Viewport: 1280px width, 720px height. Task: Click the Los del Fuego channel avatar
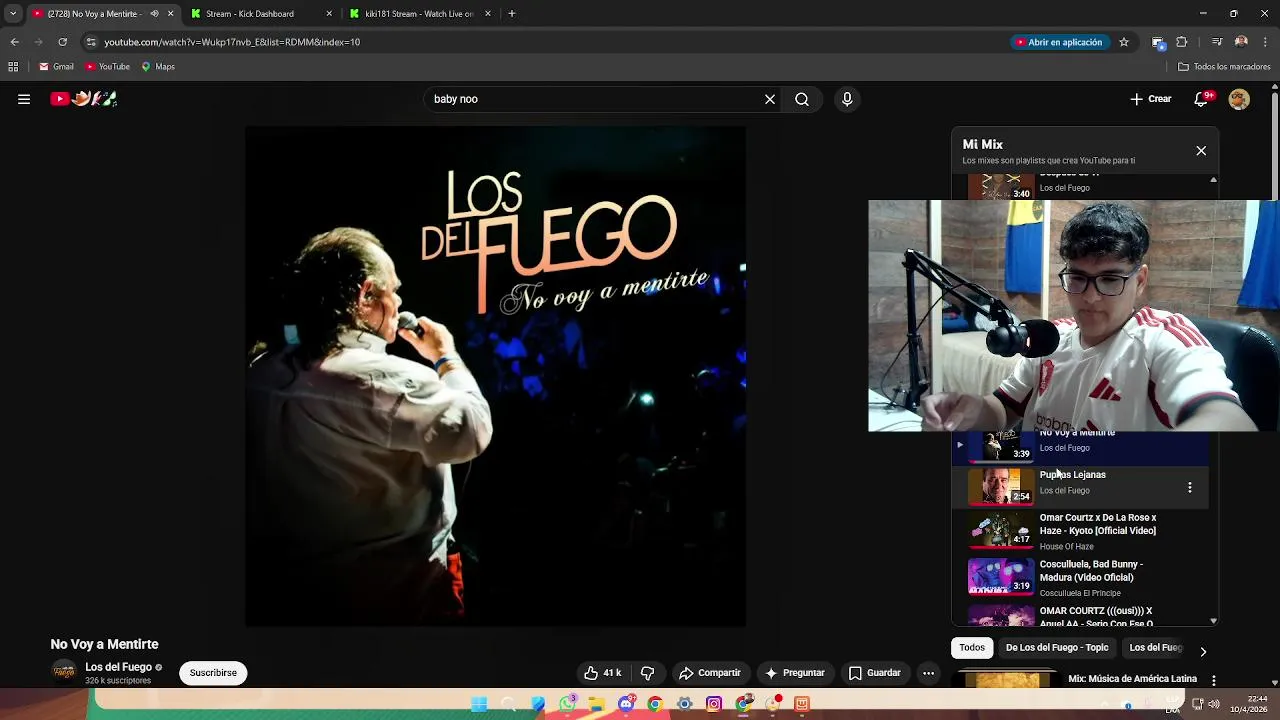64,672
